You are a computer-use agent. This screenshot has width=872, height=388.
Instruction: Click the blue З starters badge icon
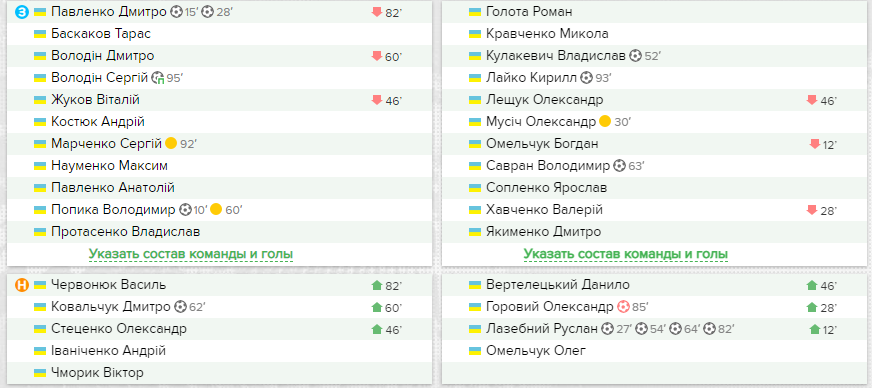21,12
